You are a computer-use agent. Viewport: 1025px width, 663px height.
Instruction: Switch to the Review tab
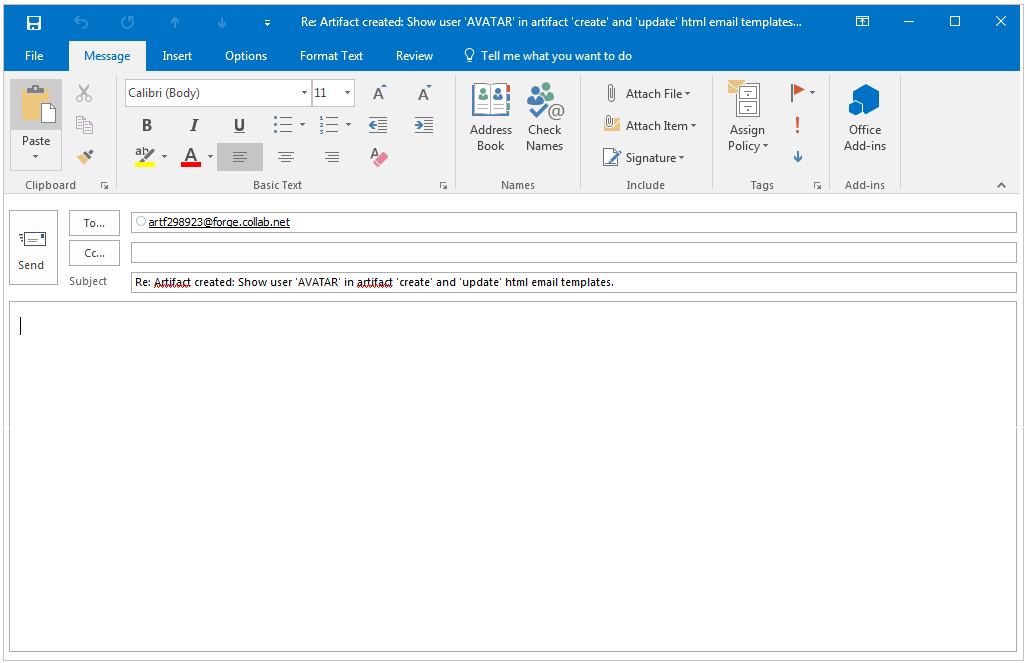[x=414, y=56]
